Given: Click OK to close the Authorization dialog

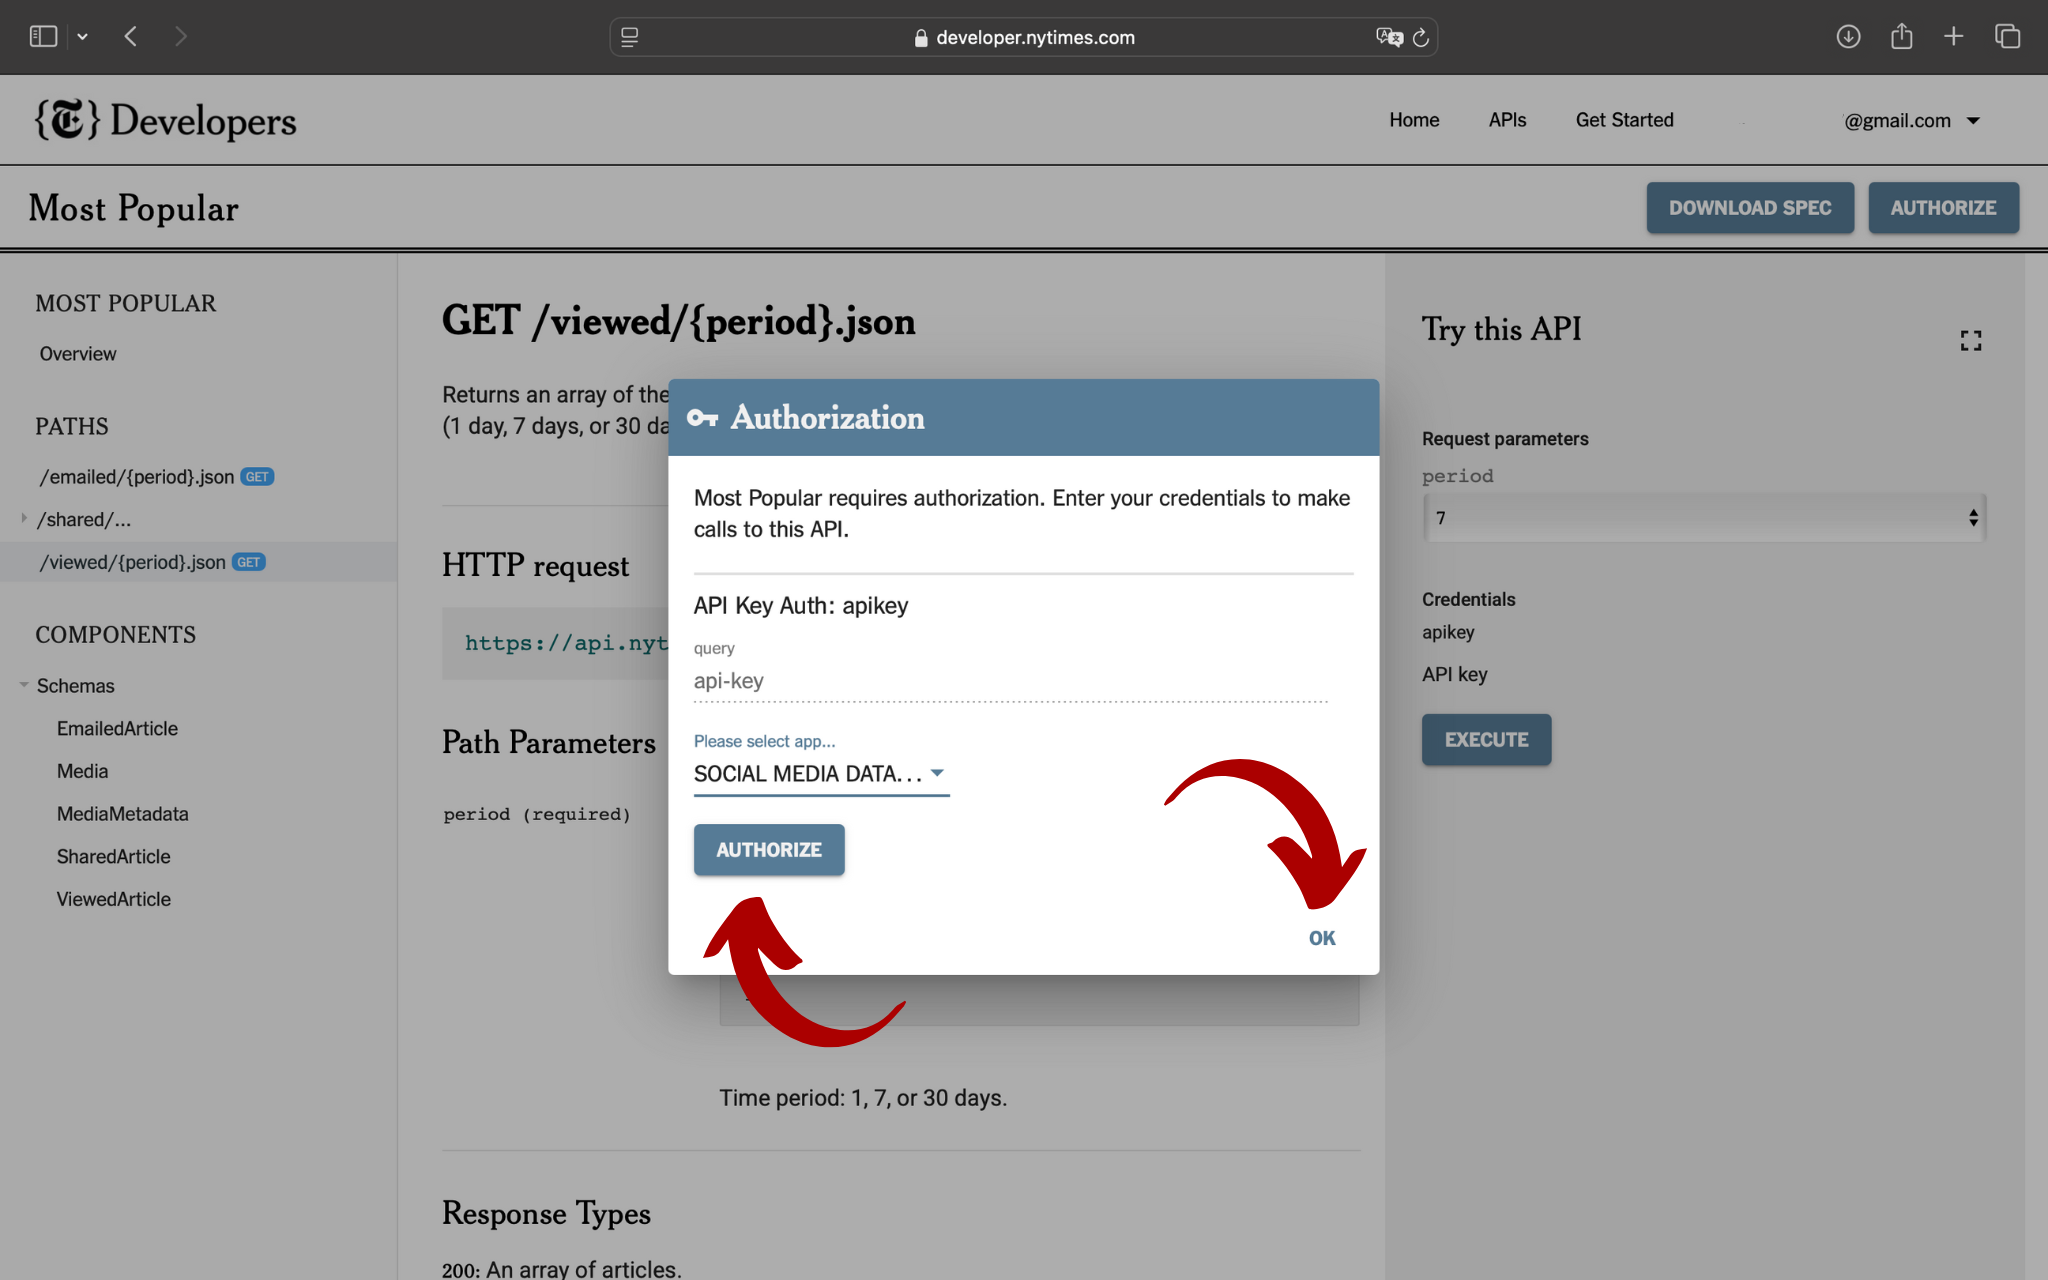Looking at the screenshot, I should pos(1322,938).
